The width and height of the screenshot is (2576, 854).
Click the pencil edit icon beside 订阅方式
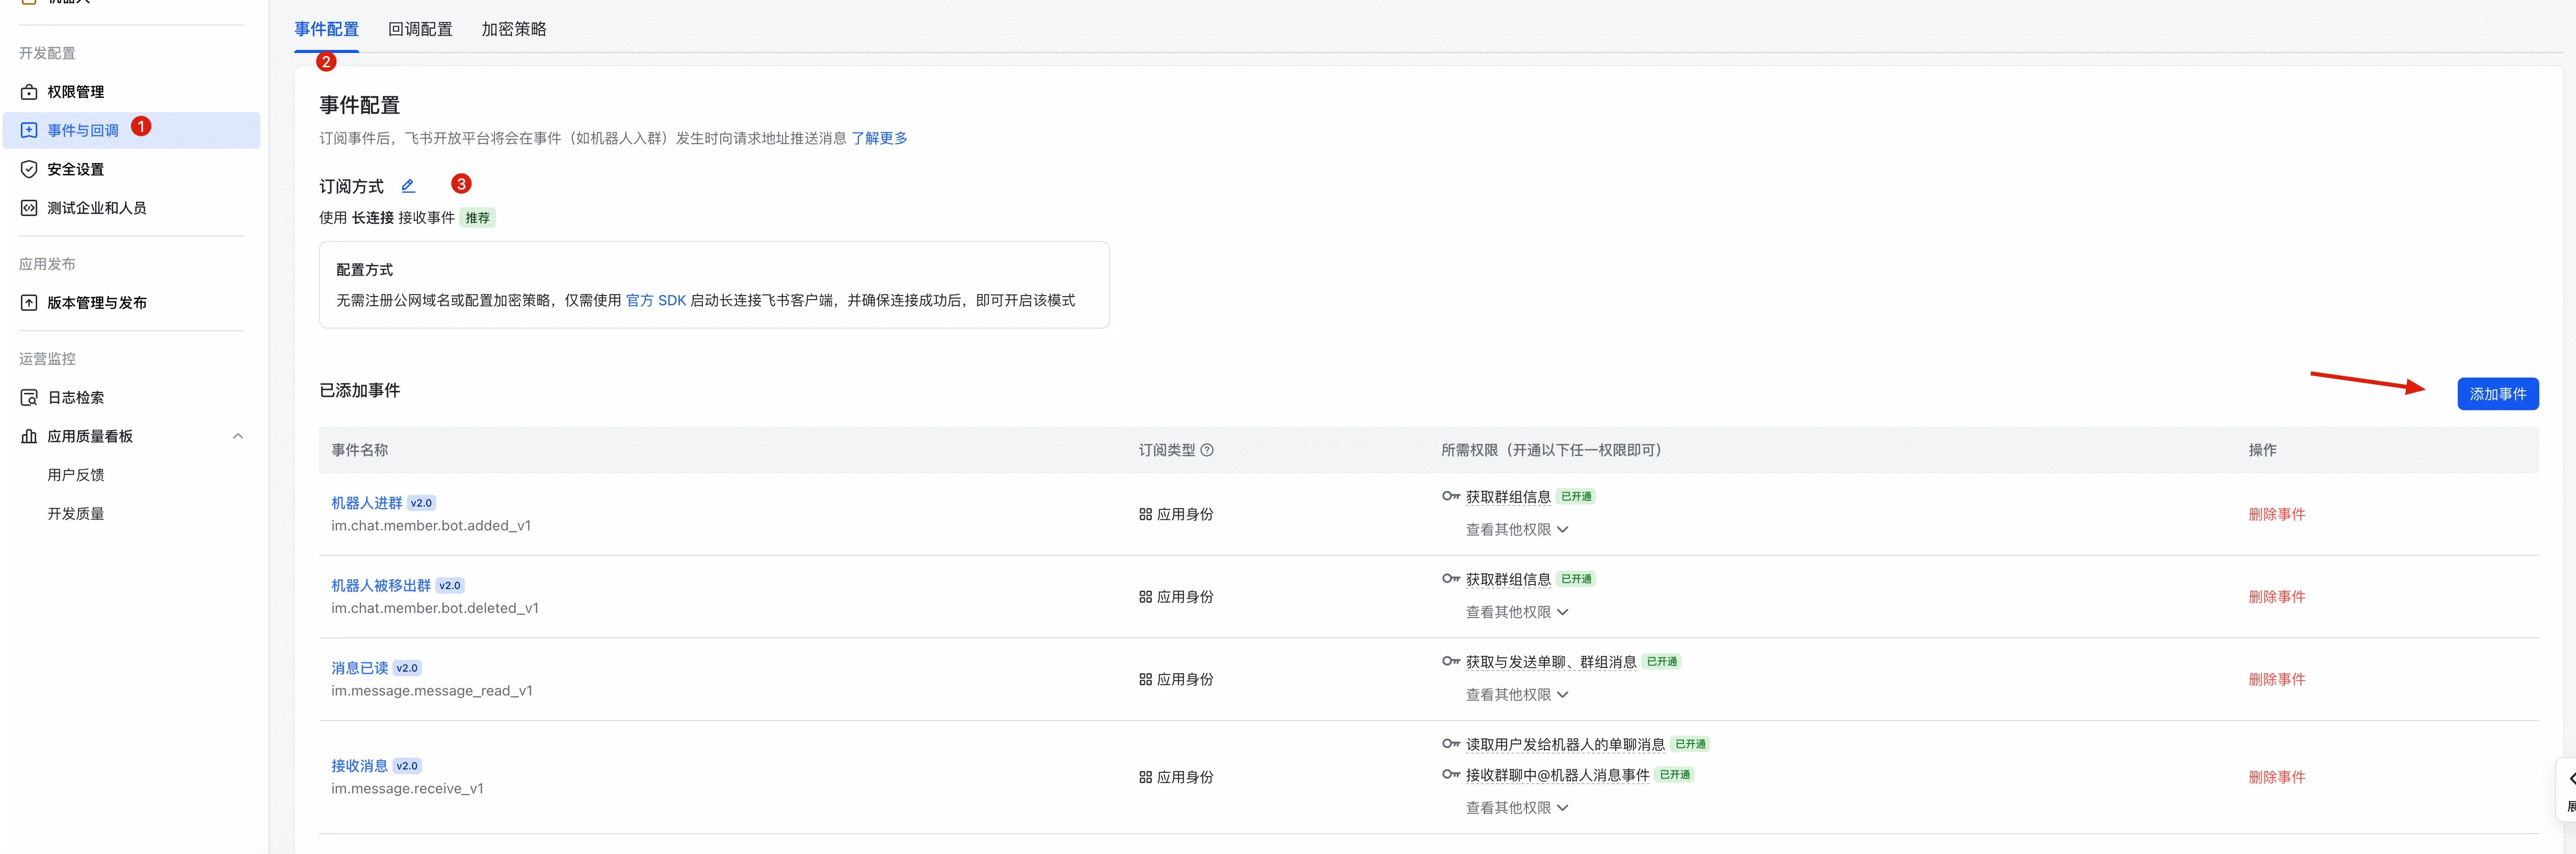point(408,186)
